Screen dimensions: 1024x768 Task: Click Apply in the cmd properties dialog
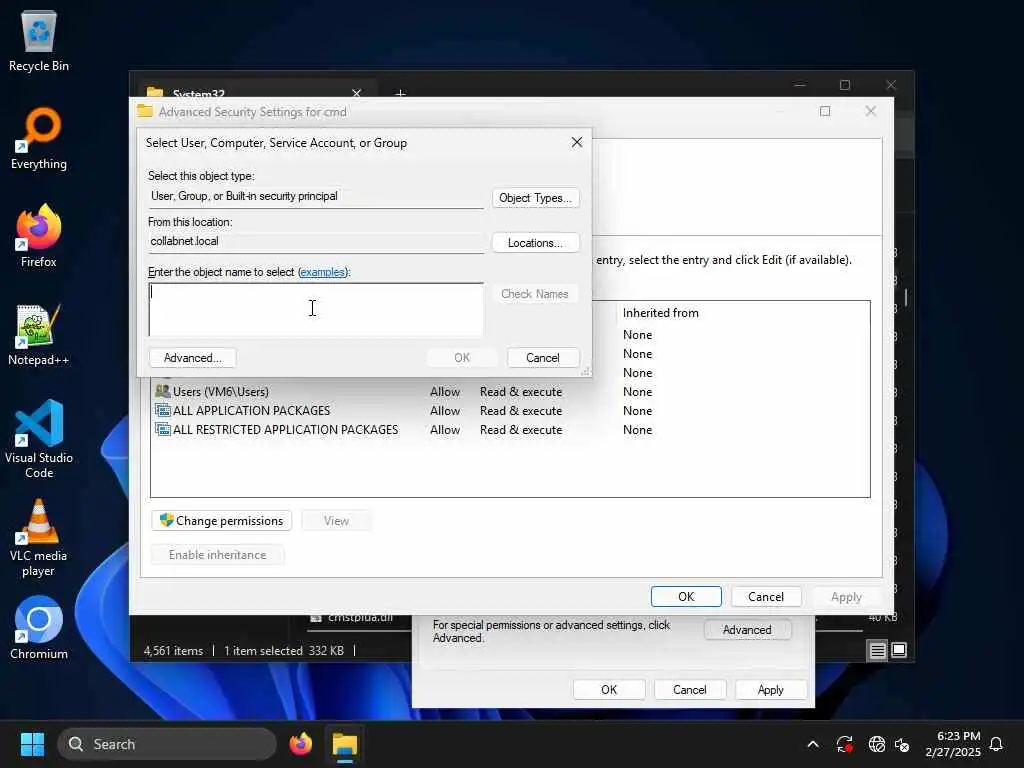click(771, 690)
